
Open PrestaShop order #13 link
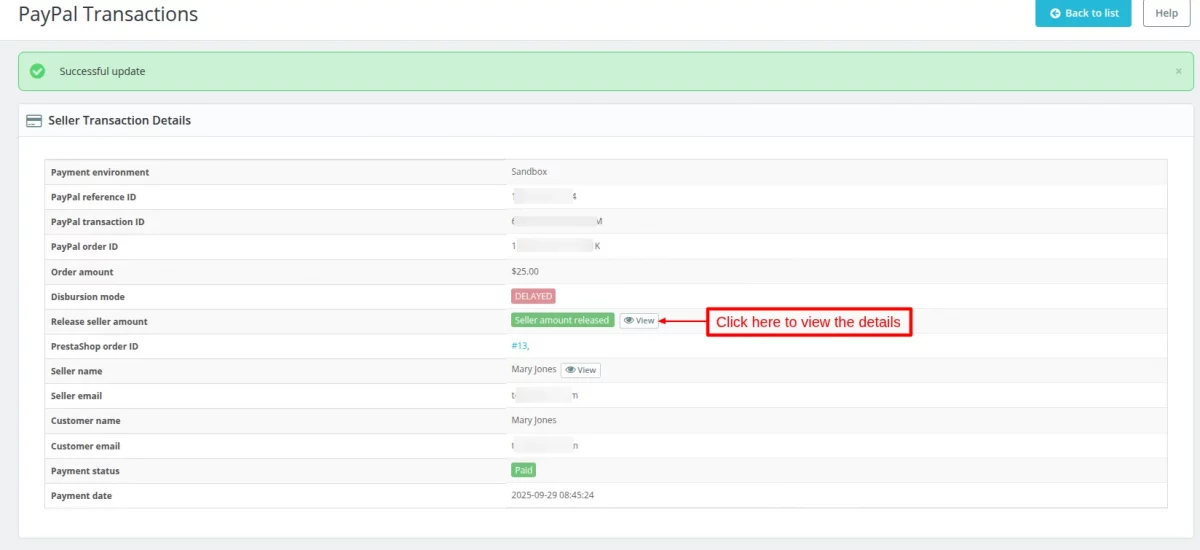519,346
